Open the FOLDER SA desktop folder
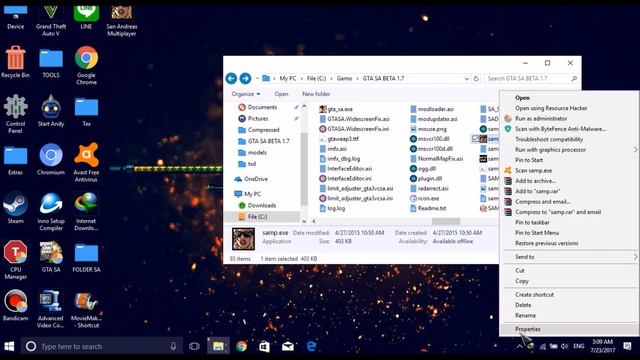Viewport: 640px width, 360px height. point(86,258)
